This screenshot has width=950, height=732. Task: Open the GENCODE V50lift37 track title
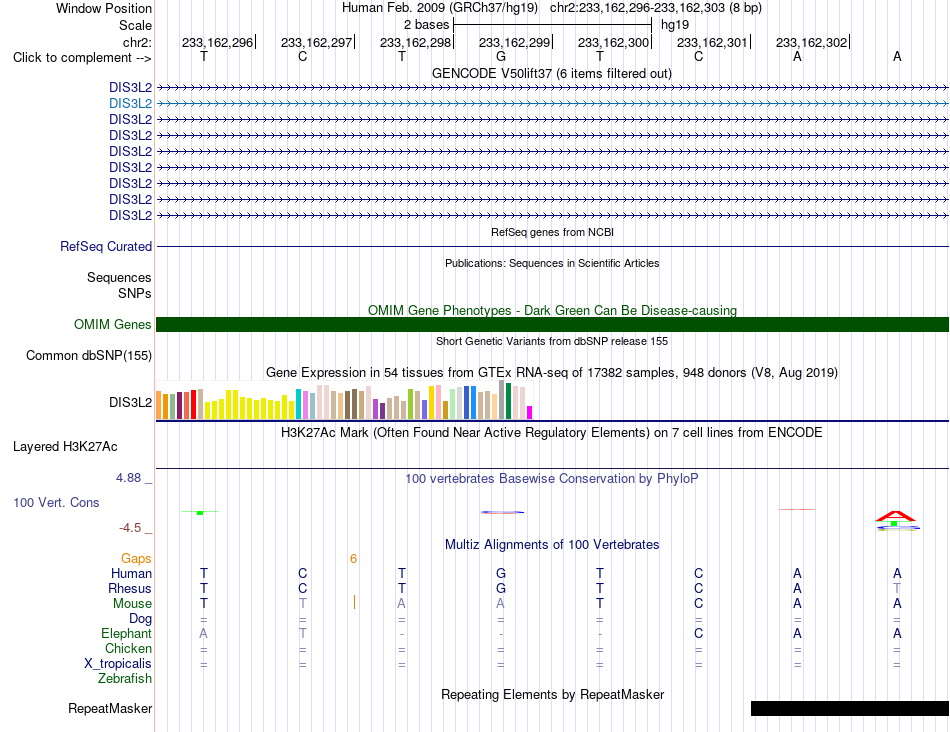click(552, 73)
